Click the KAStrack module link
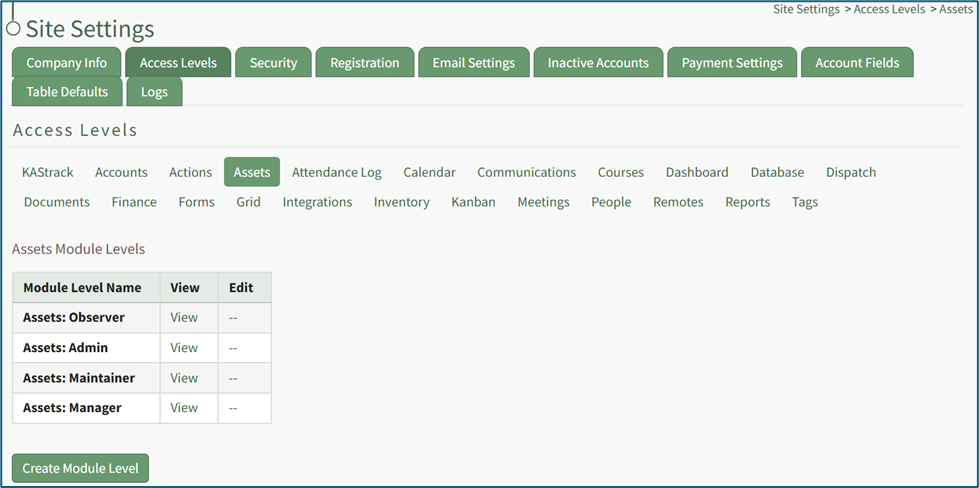Viewport: 979px width, 488px height. coord(48,172)
